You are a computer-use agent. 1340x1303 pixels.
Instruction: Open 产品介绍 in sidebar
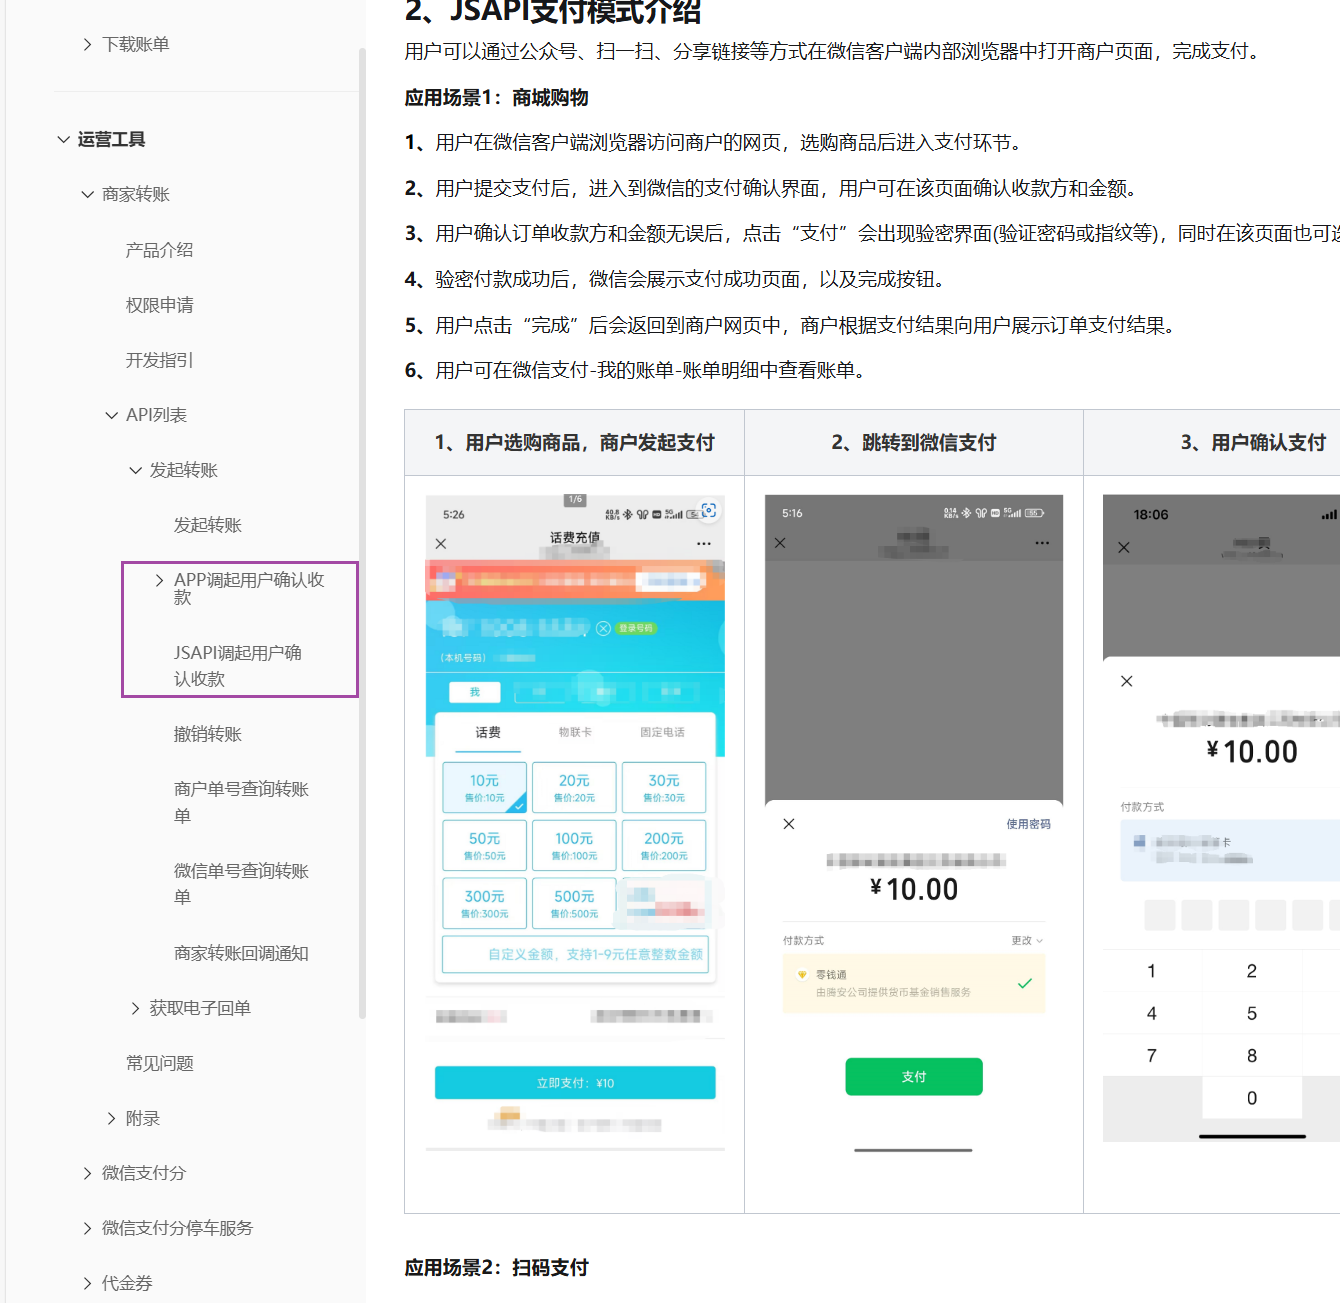(159, 250)
